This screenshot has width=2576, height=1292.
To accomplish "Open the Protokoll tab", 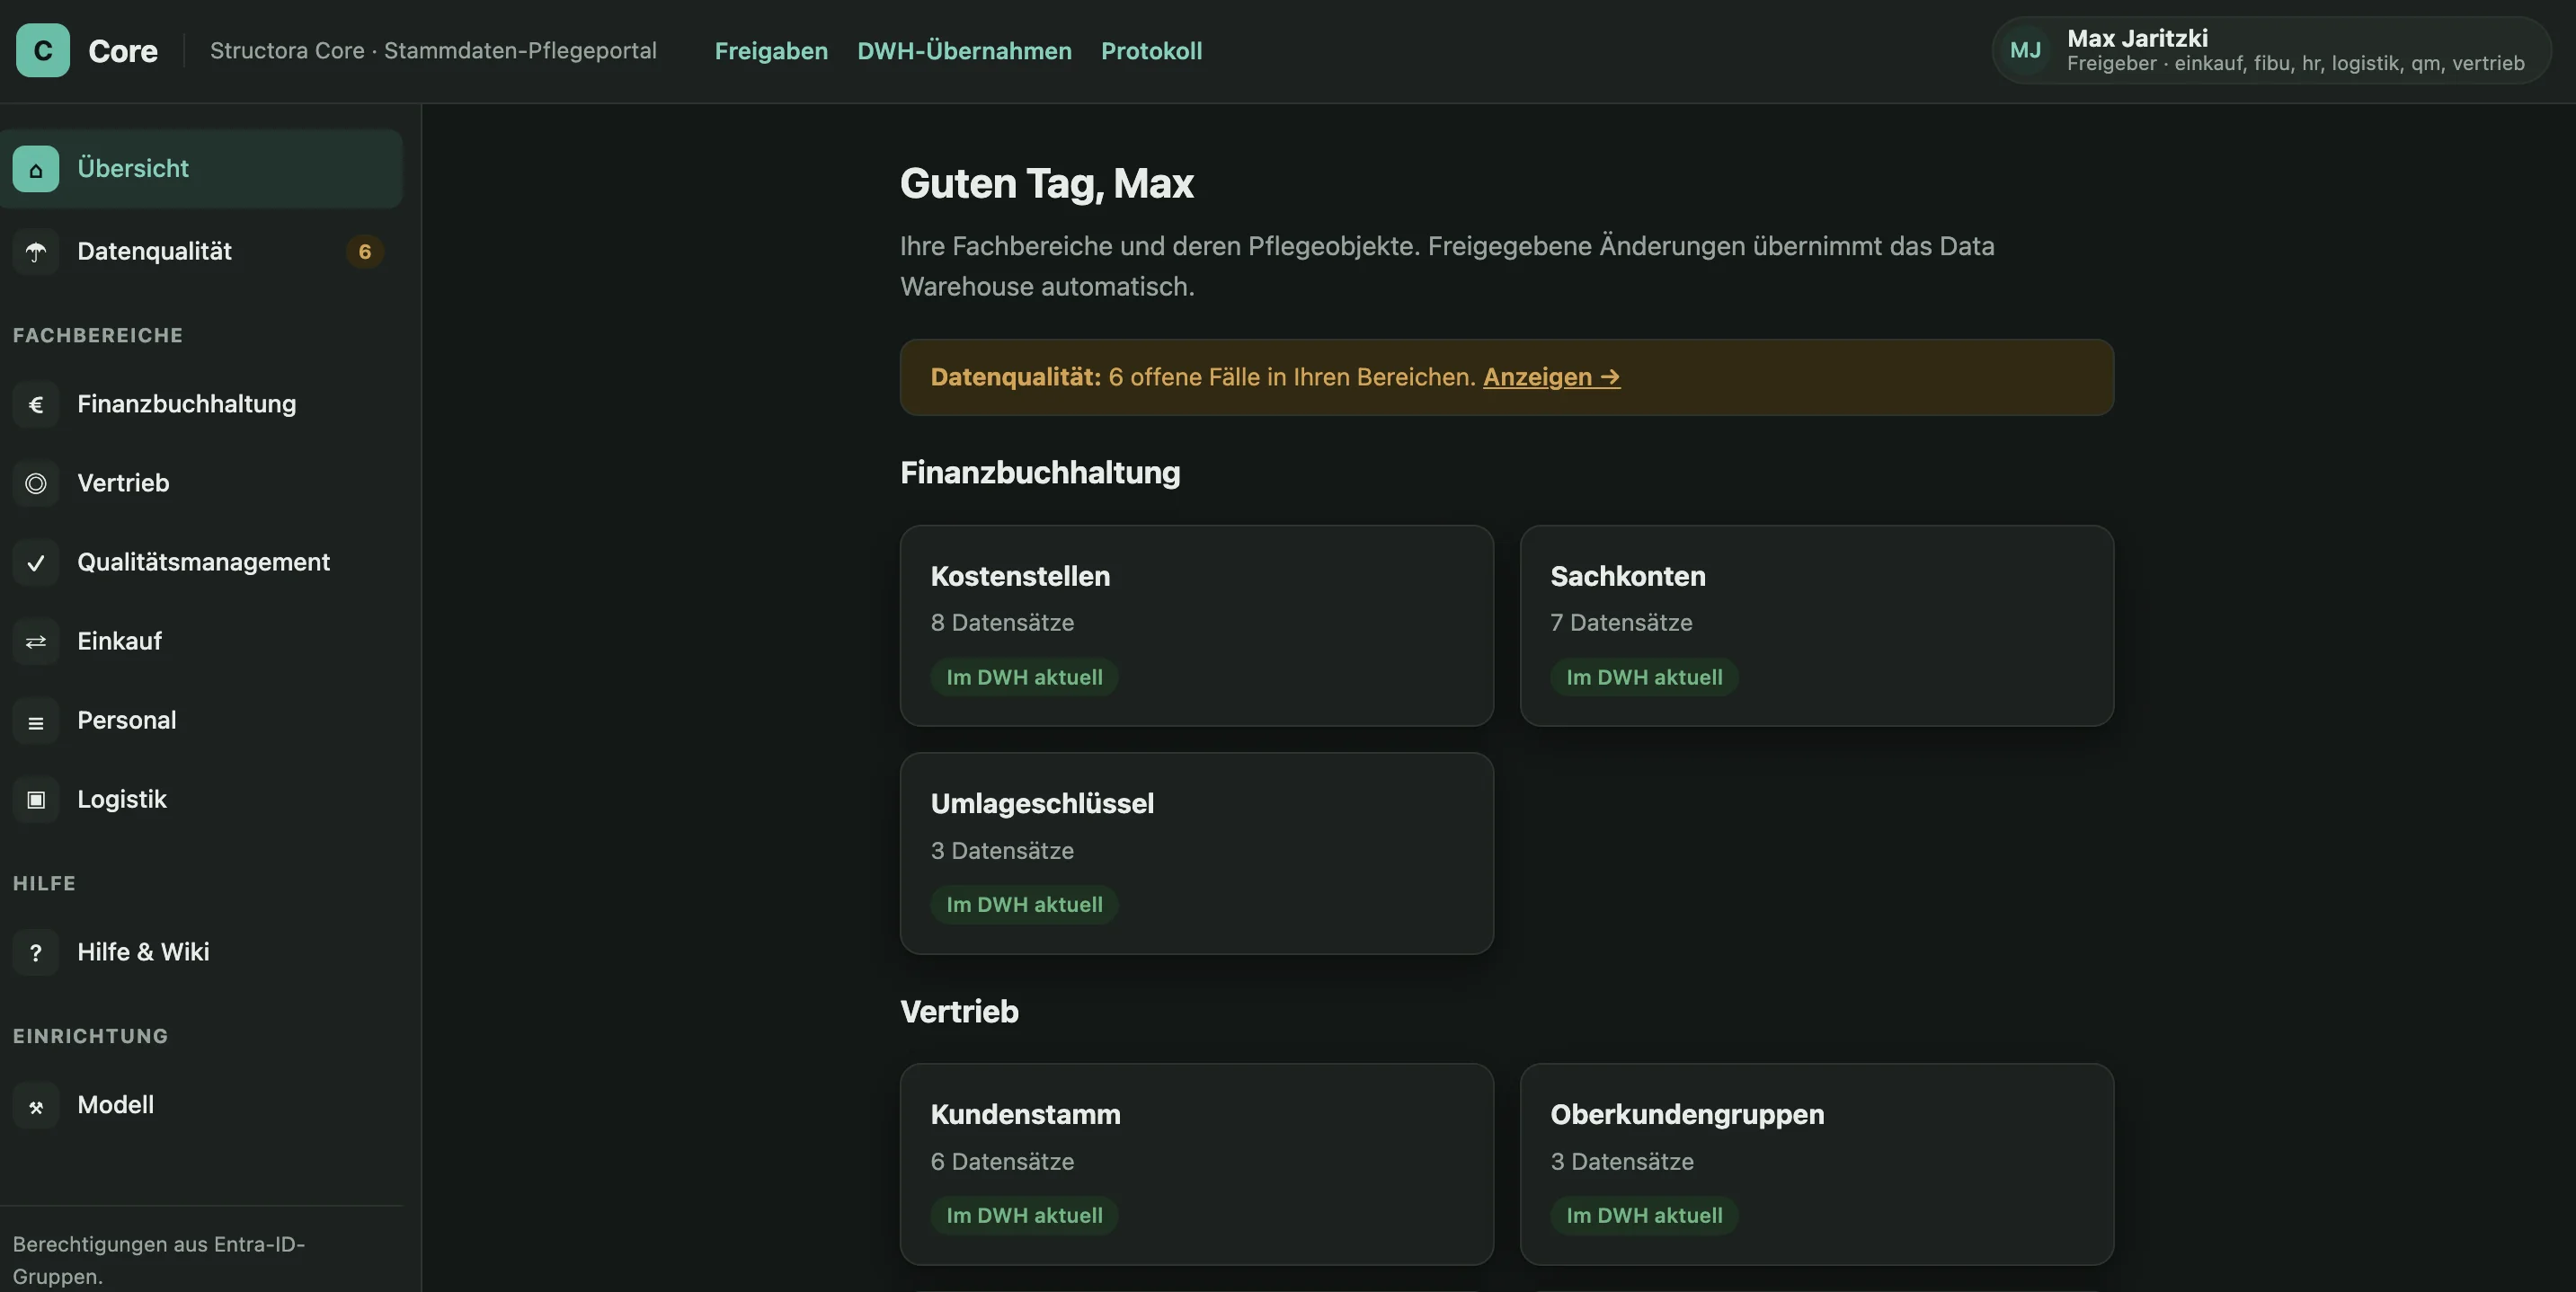I will click(x=1151, y=50).
